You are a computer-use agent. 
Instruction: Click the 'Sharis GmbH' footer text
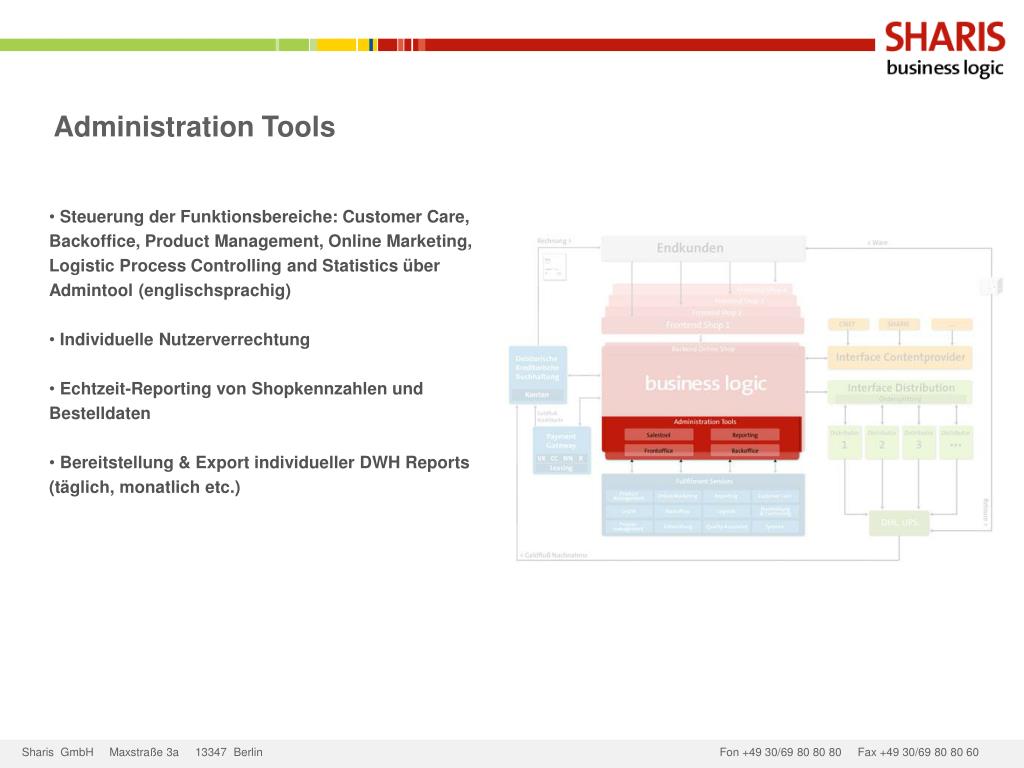click(x=57, y=752)
